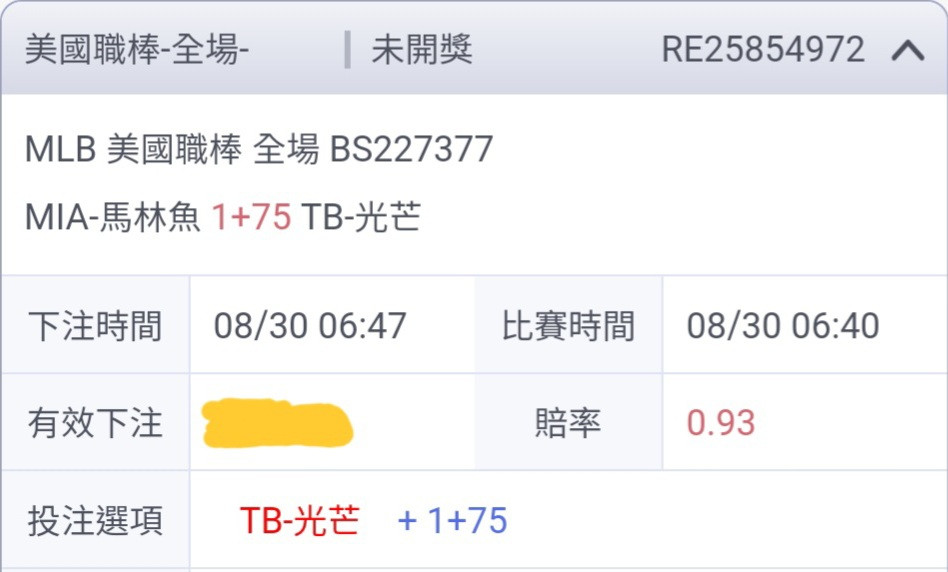Click the 未開獎 status label

(x=422, y=50)
